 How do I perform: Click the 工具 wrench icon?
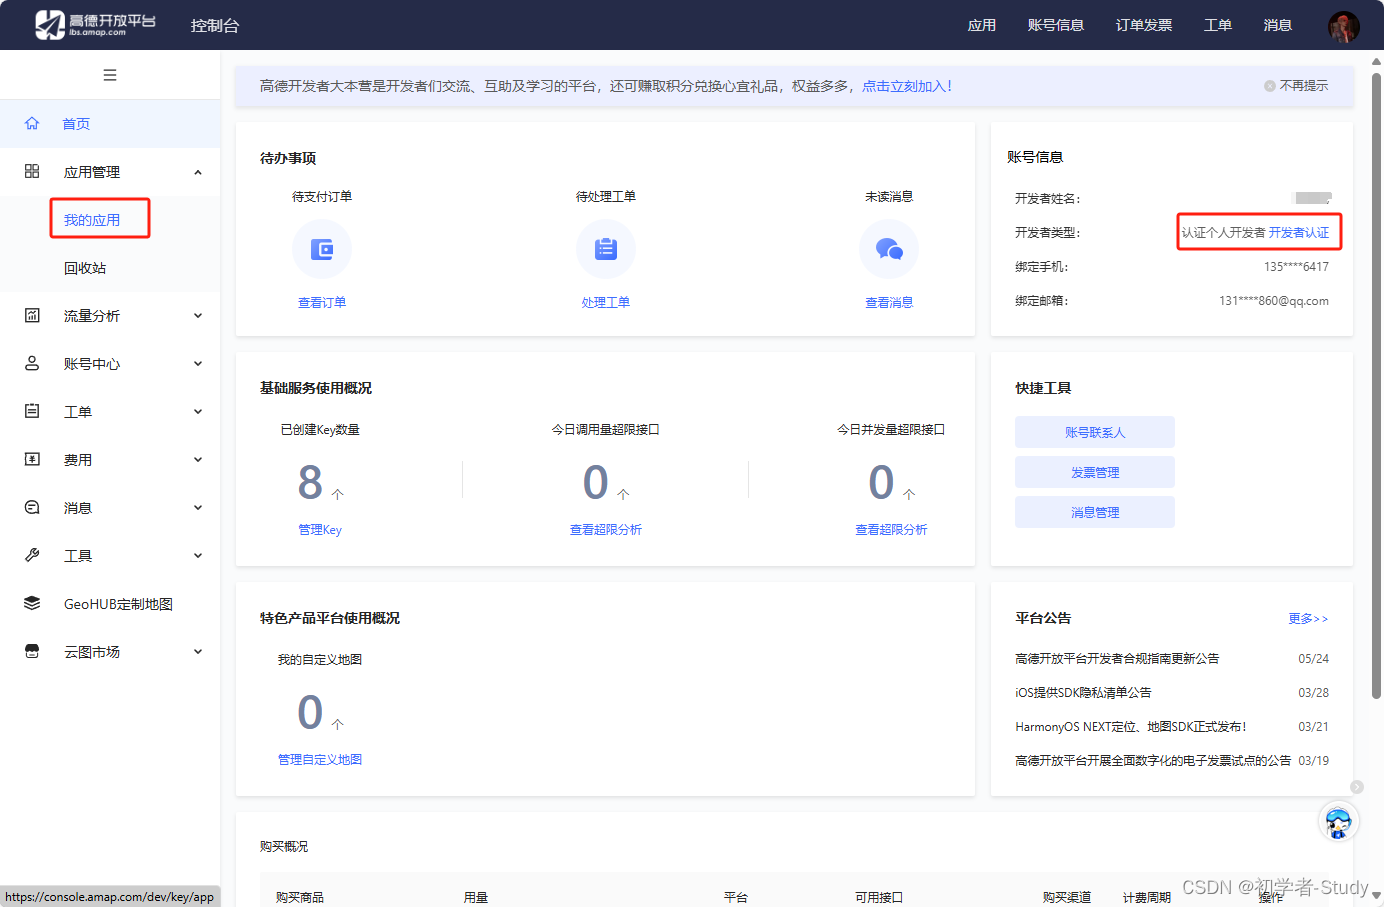click(32, 556)
